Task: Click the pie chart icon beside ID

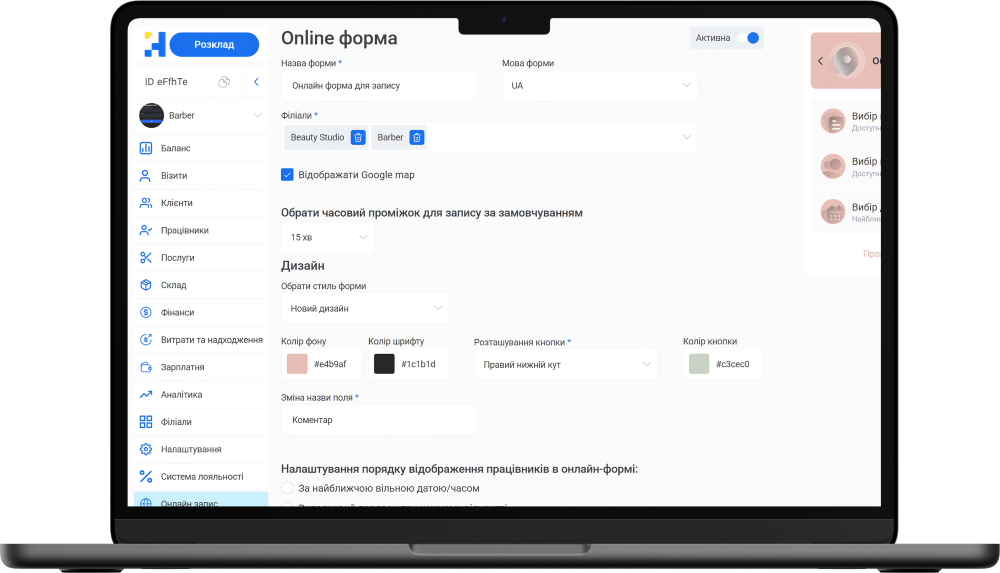Action: tap(224, 82)
